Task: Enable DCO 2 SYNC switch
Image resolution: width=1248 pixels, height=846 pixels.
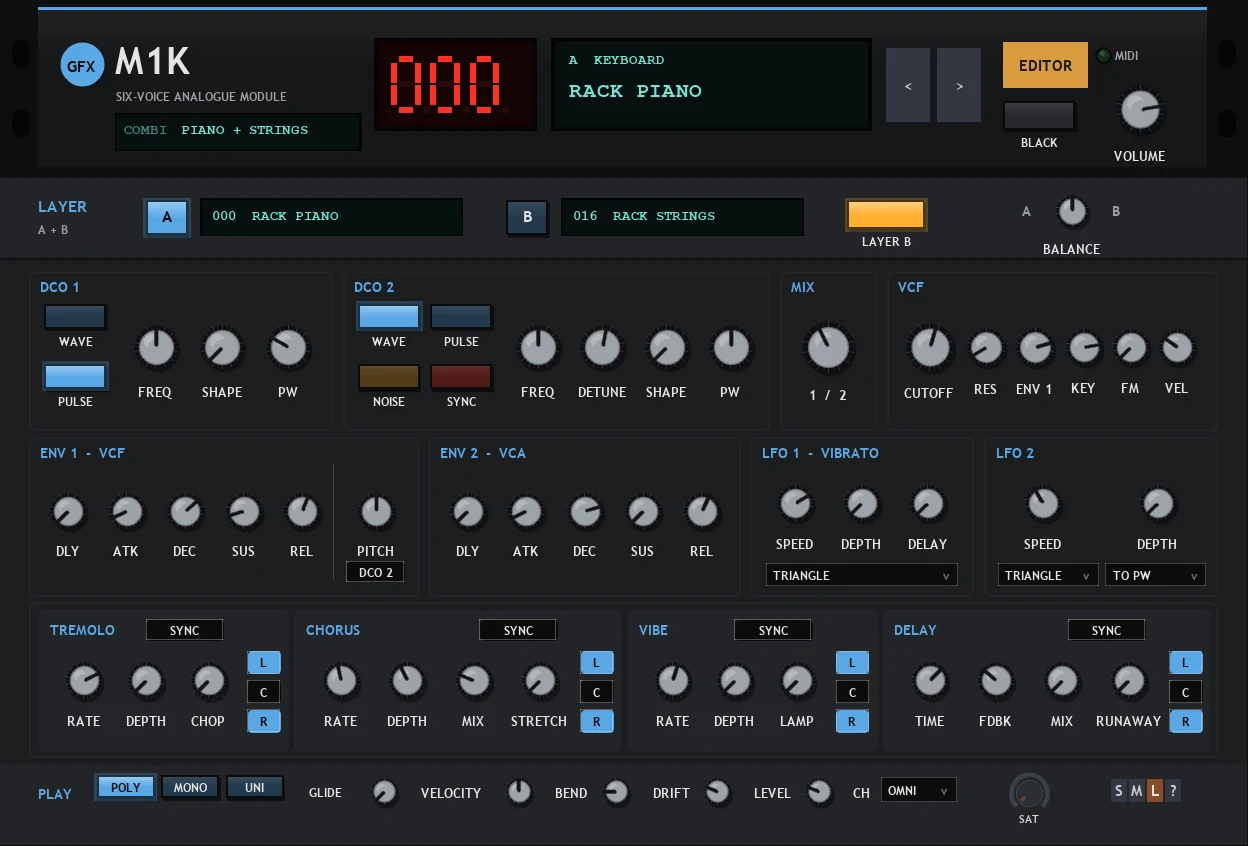Action: 461,377
